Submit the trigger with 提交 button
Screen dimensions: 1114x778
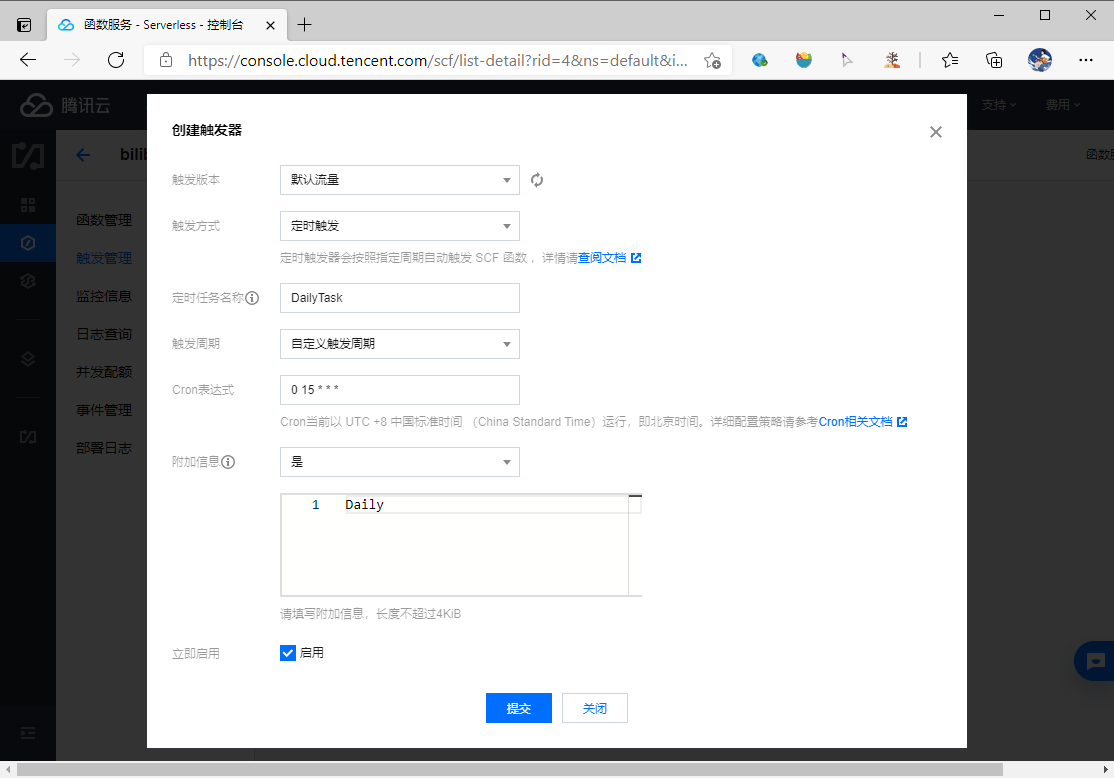(x=518, y=708)
